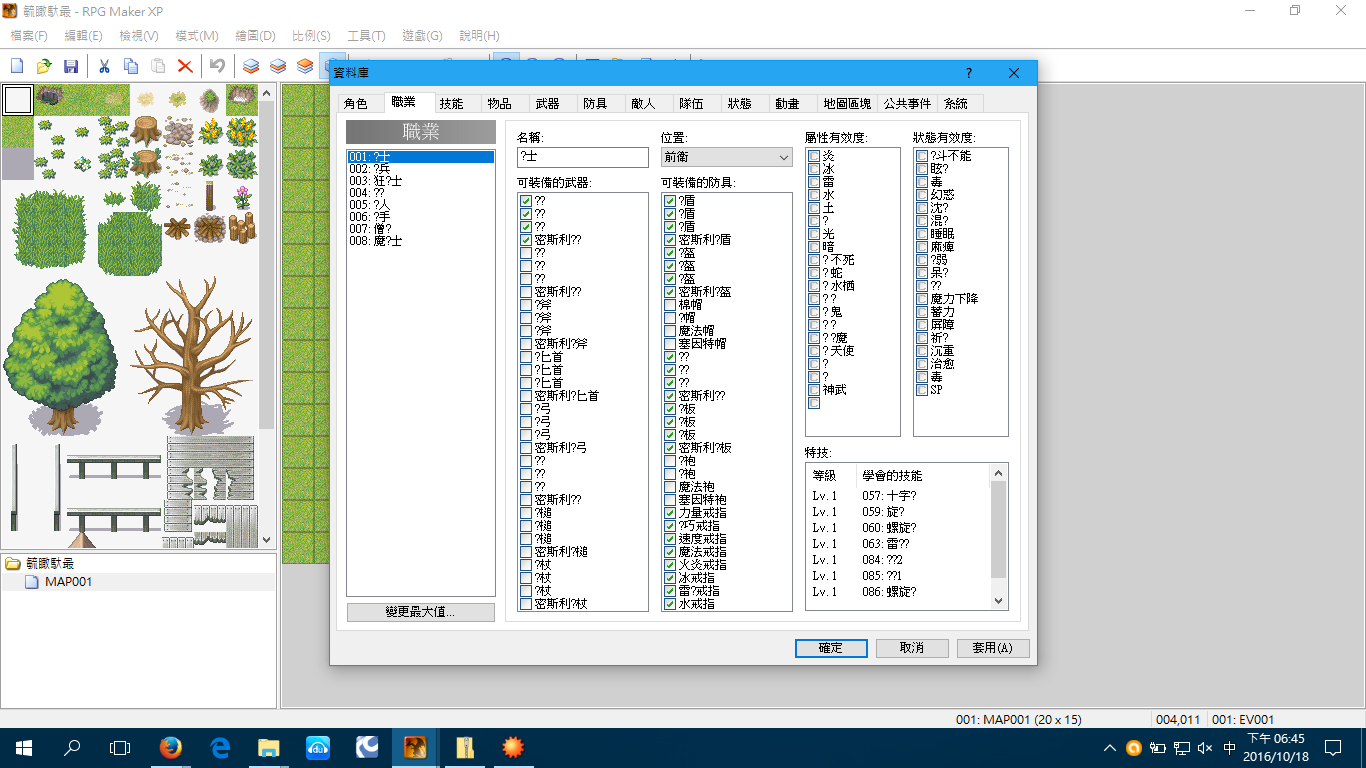Tick the 睡眠 state efficiency box
The width and height of the screenshot is (1366, 768).
click(922, 234)
